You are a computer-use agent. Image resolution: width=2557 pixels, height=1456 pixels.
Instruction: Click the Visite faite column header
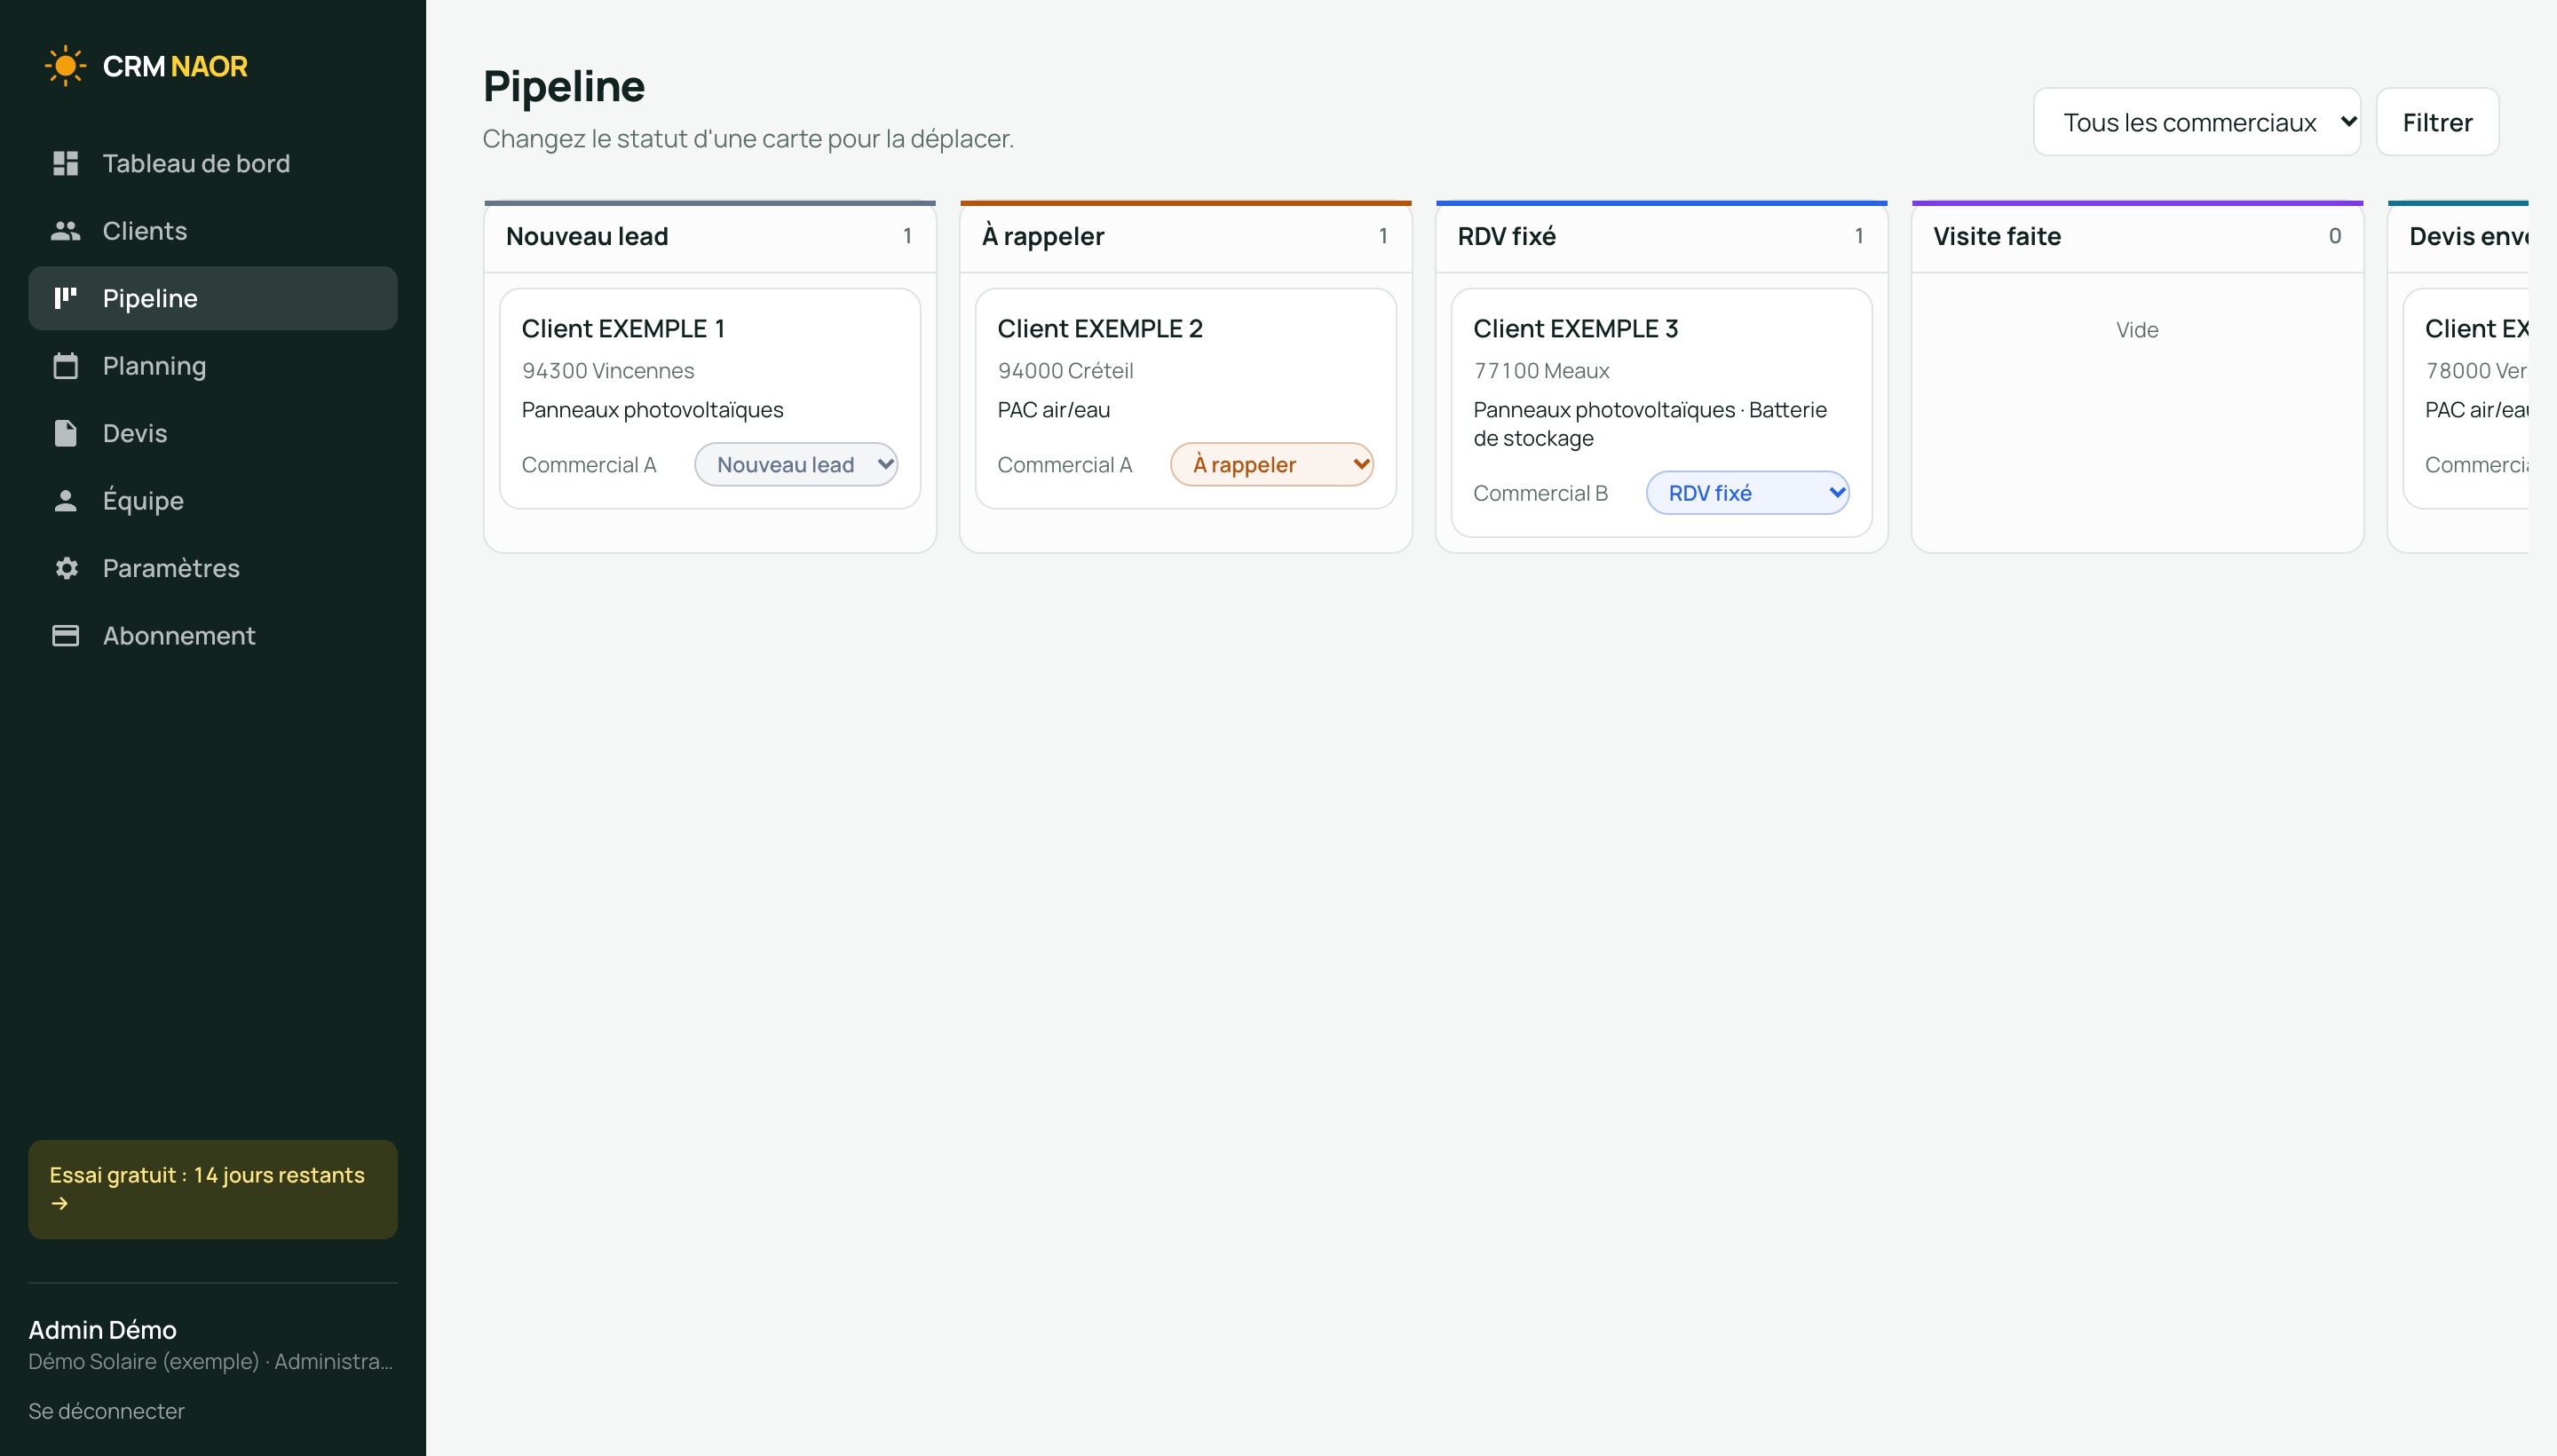[2138, 237]
